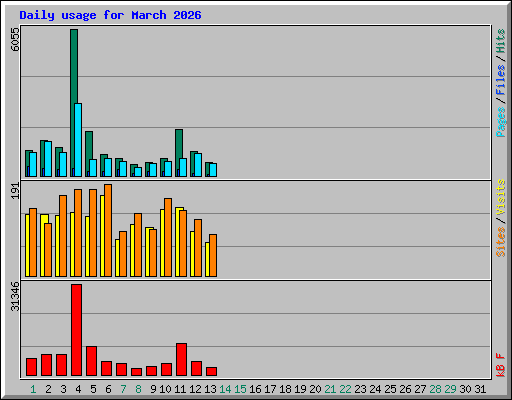Click the red KB bar on day 1

[31, 367]
